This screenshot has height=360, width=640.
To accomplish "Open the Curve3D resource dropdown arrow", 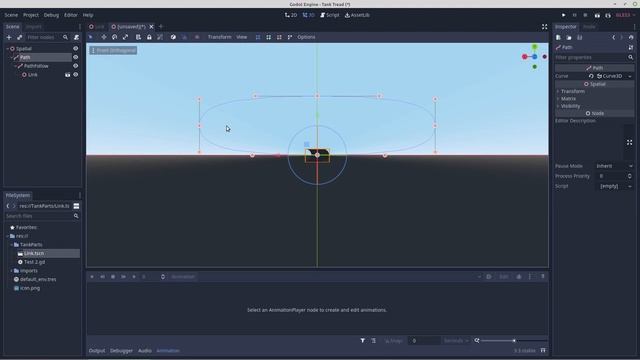I will (x=630, y=76).
